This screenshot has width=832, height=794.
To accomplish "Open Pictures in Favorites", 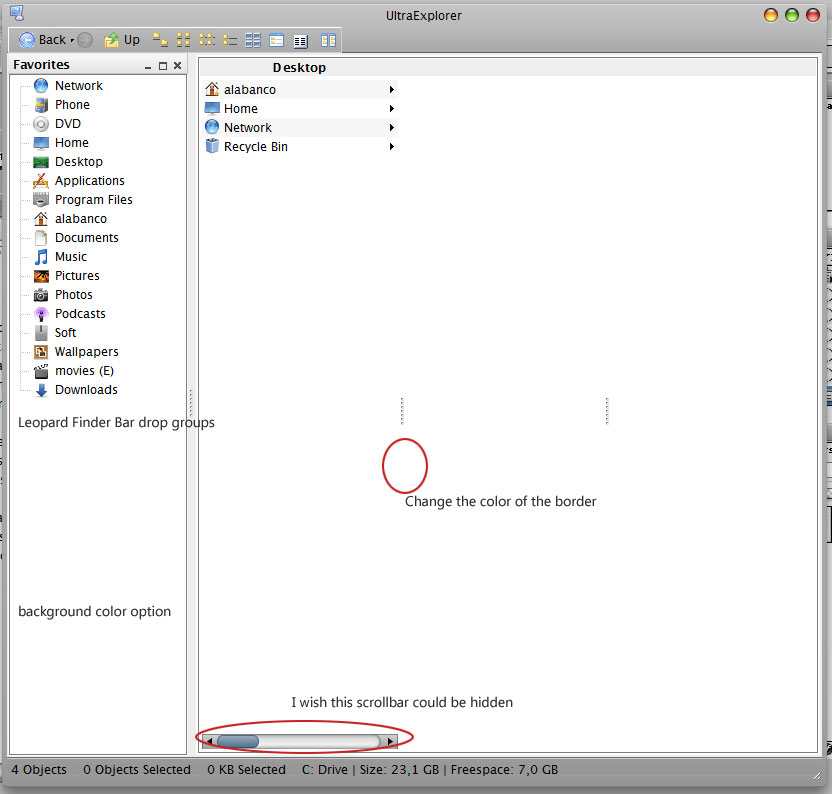I will coord(77,276).
